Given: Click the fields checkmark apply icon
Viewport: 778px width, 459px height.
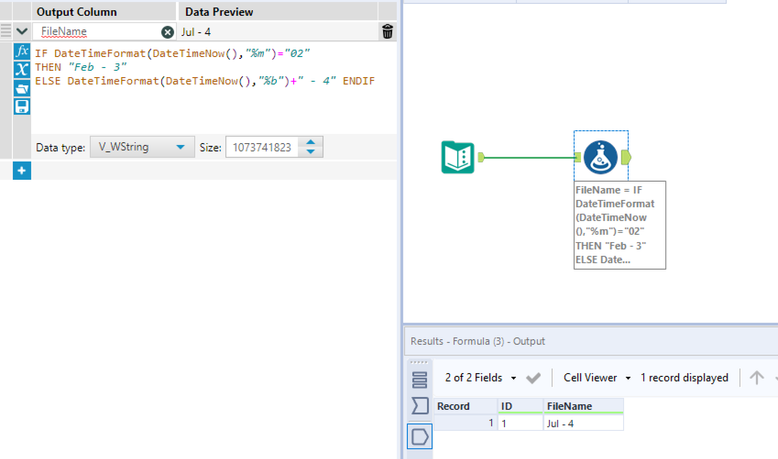Looking at the screenshot, I should coord(533,378).
